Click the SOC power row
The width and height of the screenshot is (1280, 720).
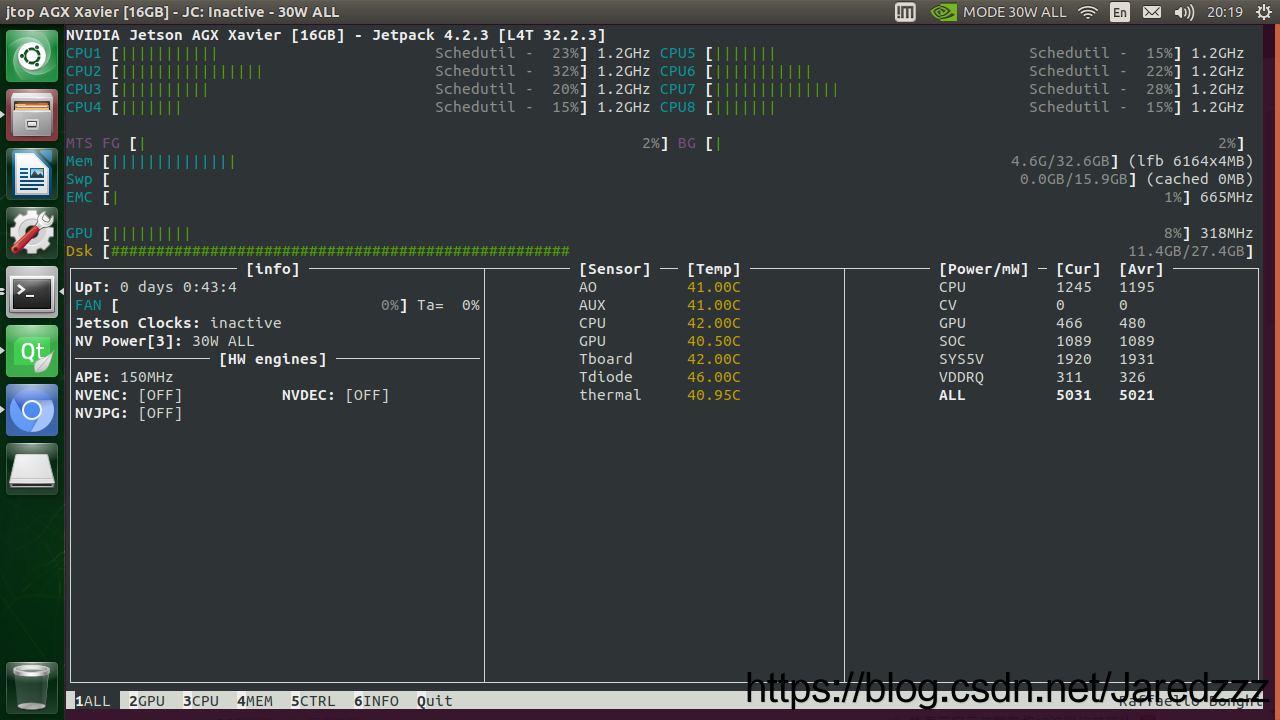point(1047,341)
